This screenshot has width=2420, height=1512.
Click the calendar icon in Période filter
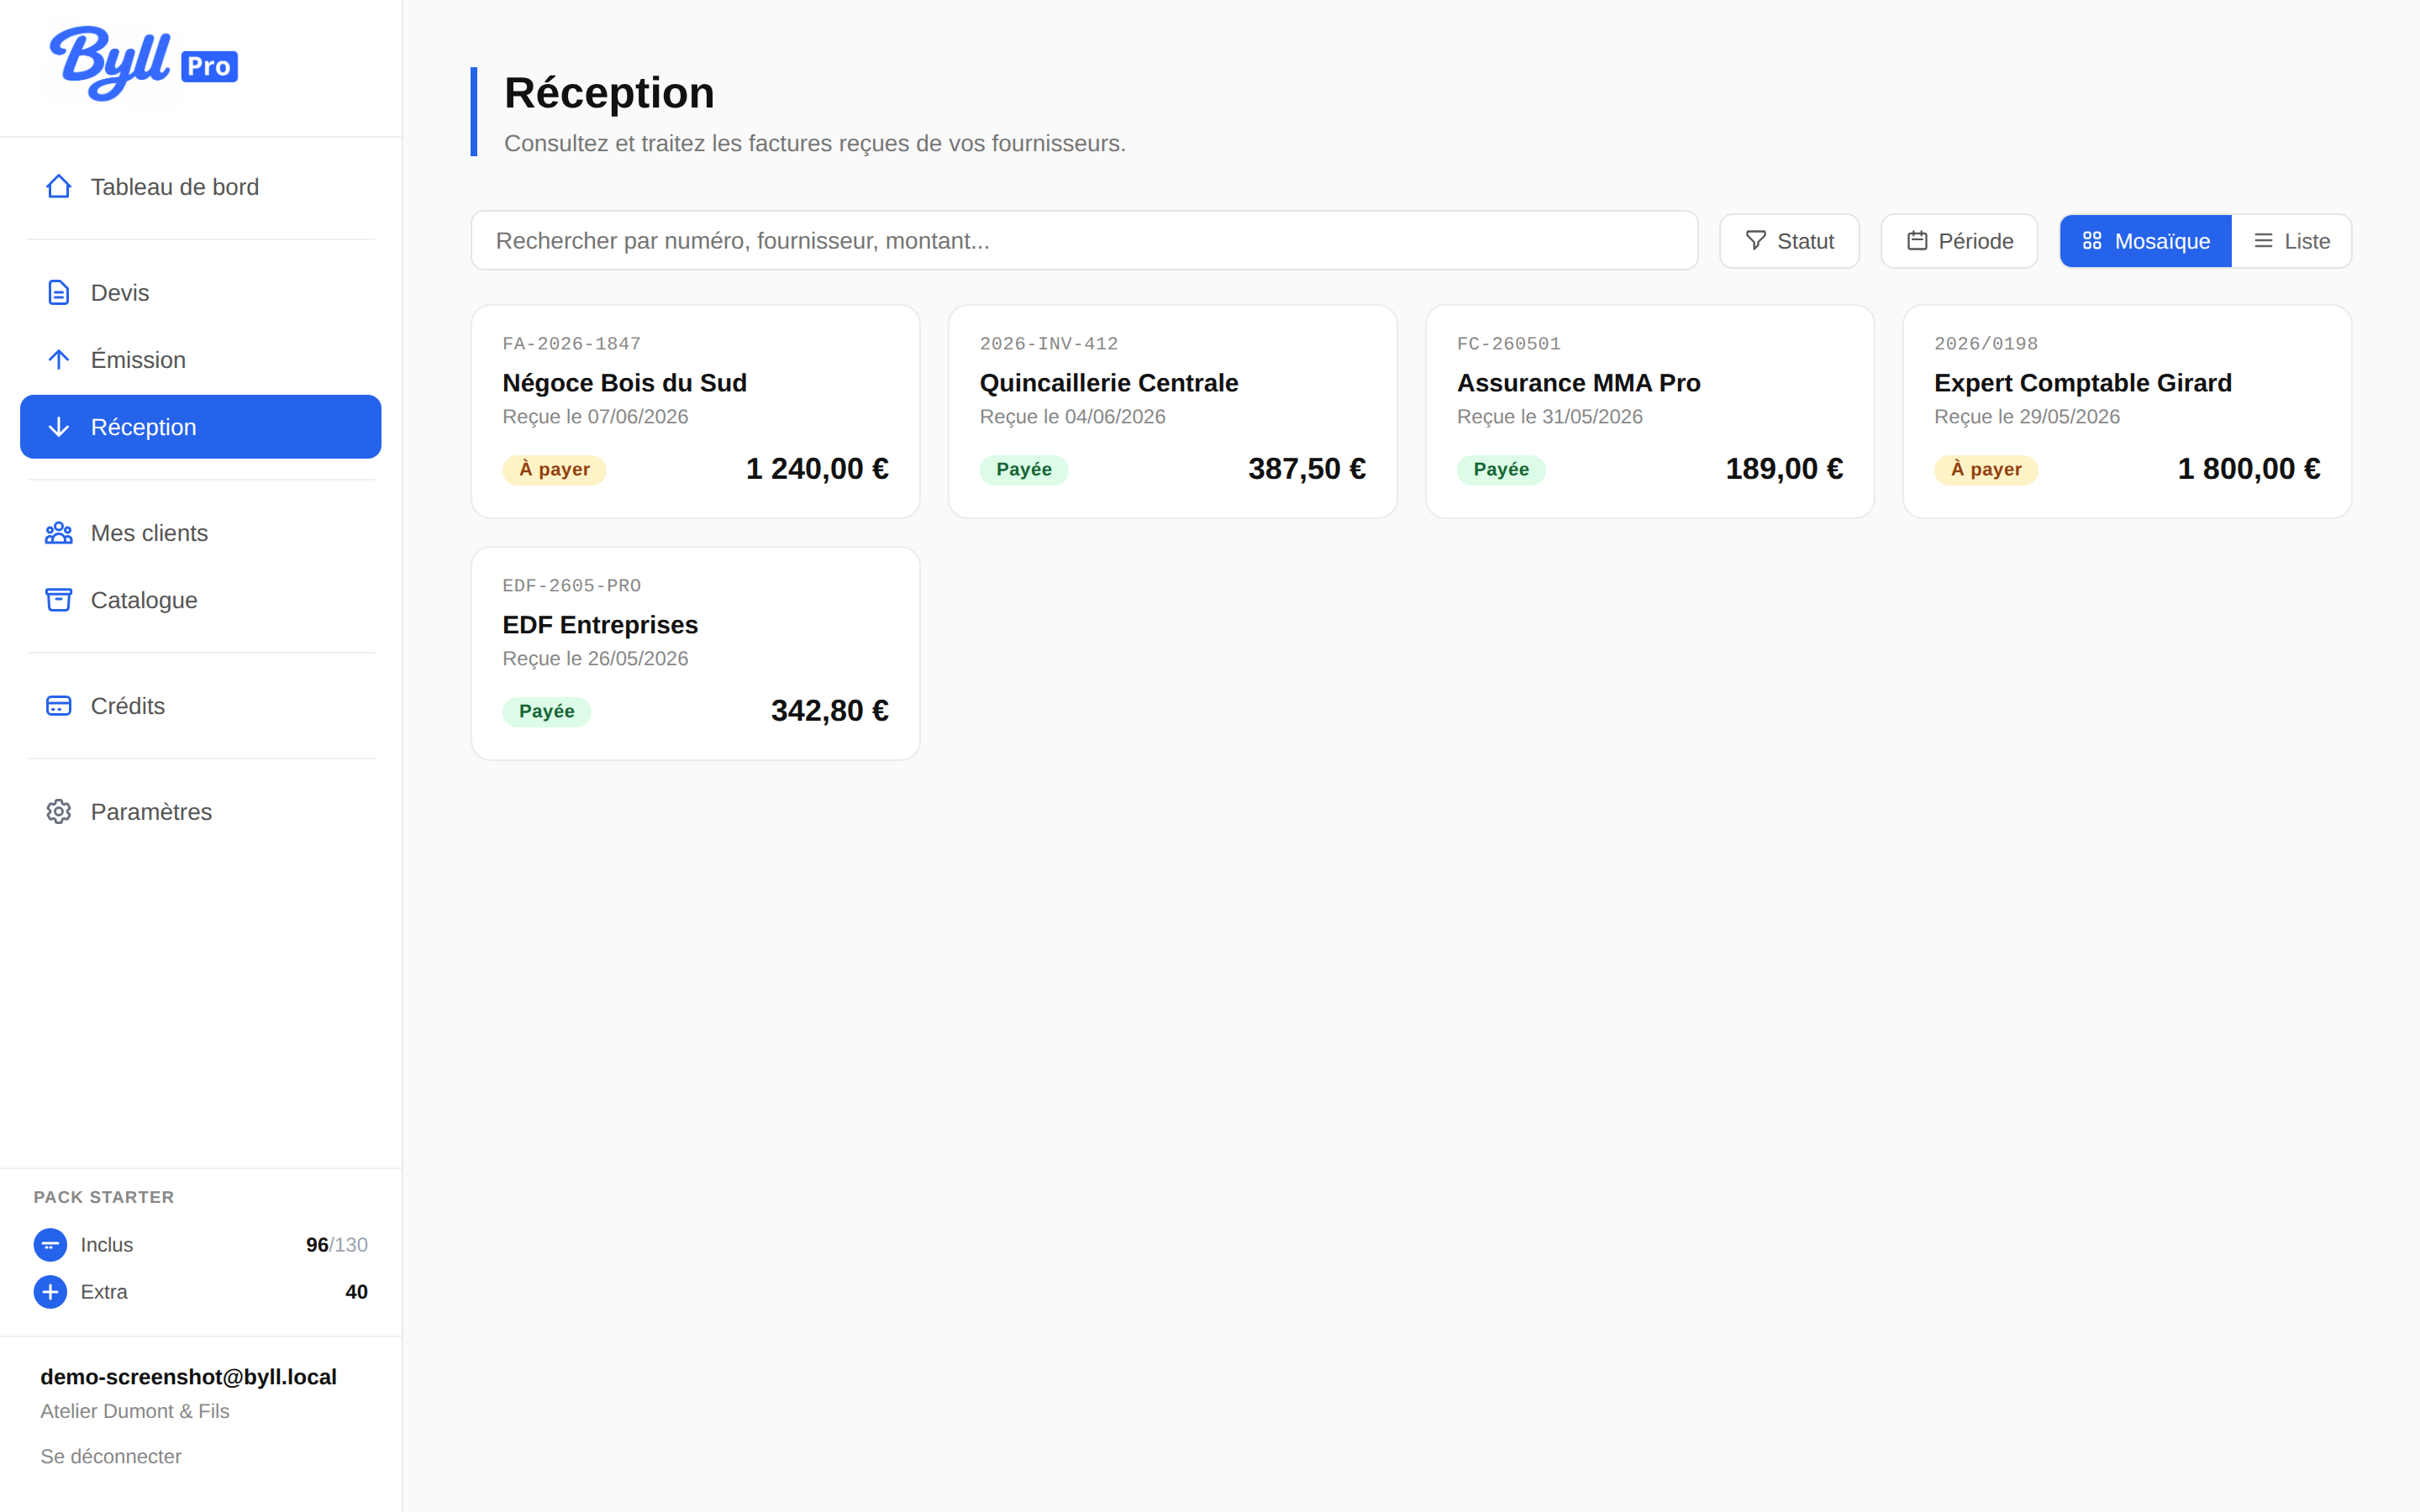(1917, 241)
